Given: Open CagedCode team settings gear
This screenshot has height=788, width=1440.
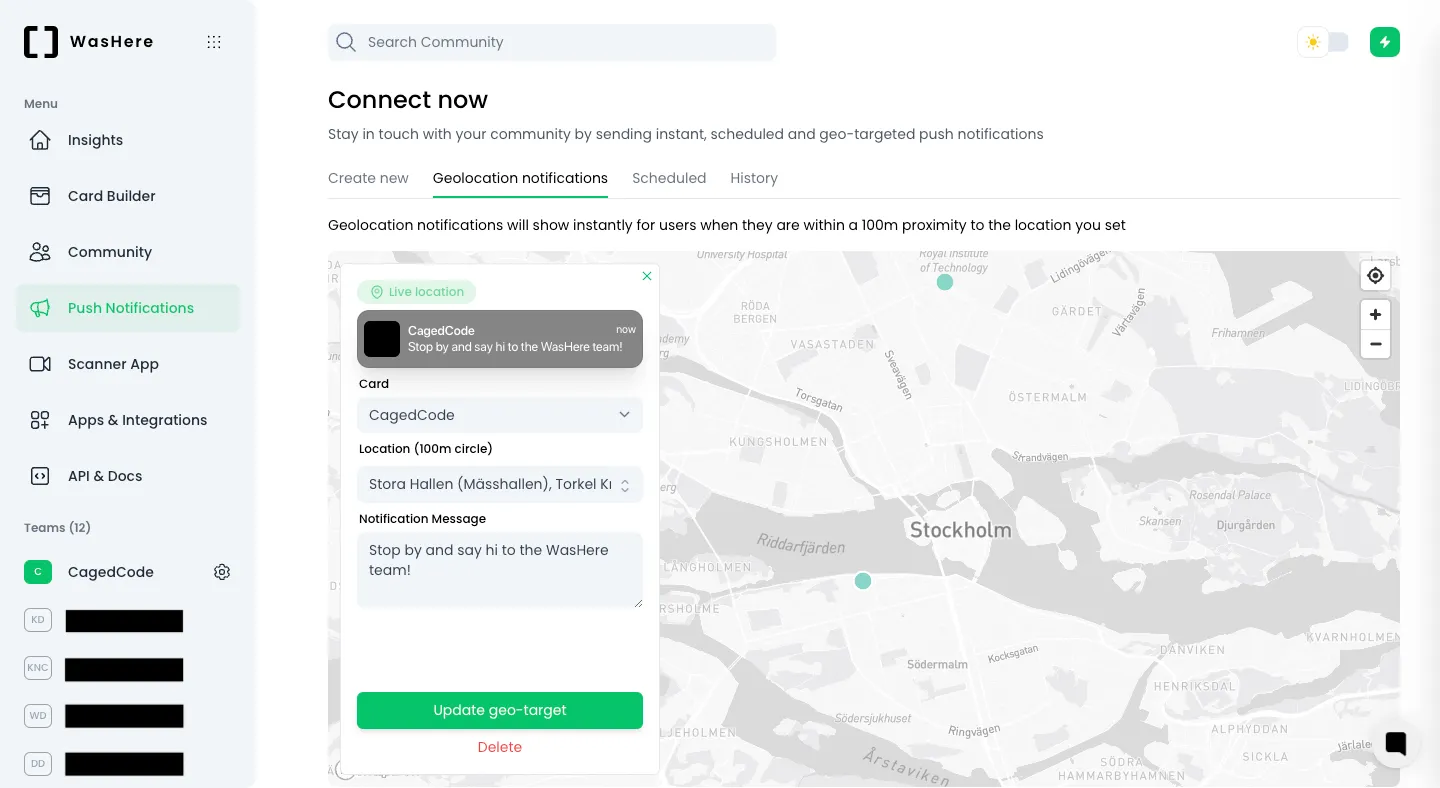Looking at the screenshot, I should tap(222, 572).
